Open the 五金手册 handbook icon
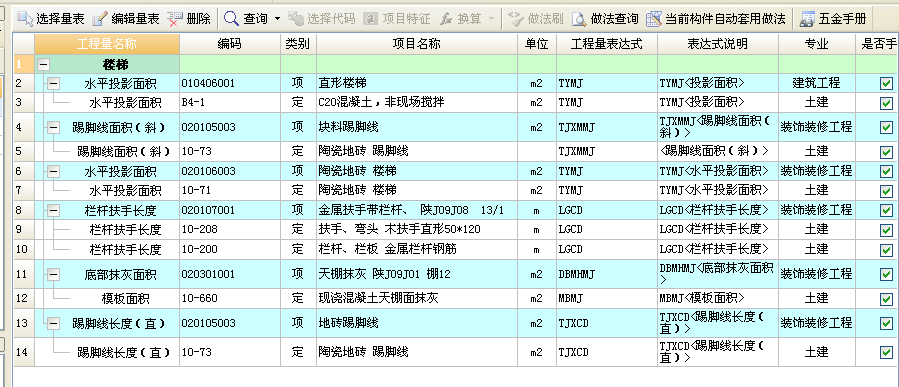The image size is (899, 387). 807,19
